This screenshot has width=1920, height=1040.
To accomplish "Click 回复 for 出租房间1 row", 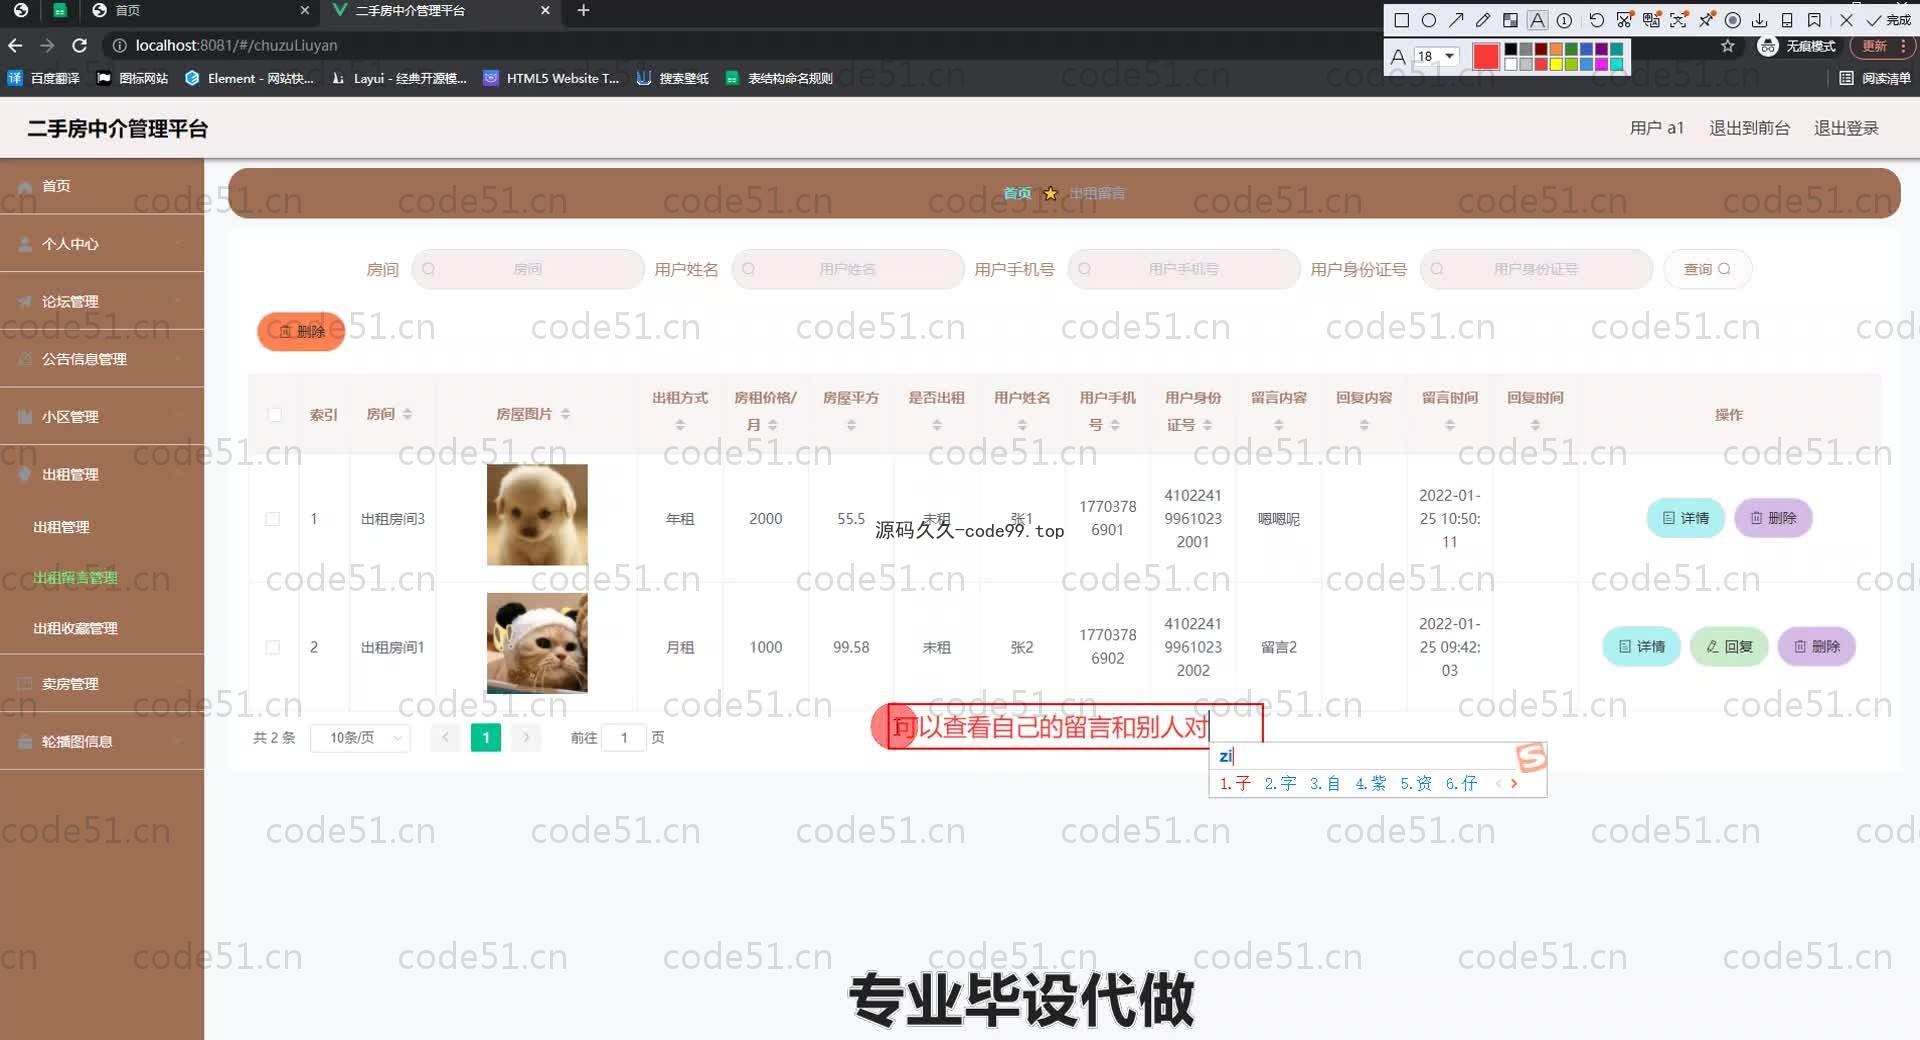I will (x=1729, y=646).
